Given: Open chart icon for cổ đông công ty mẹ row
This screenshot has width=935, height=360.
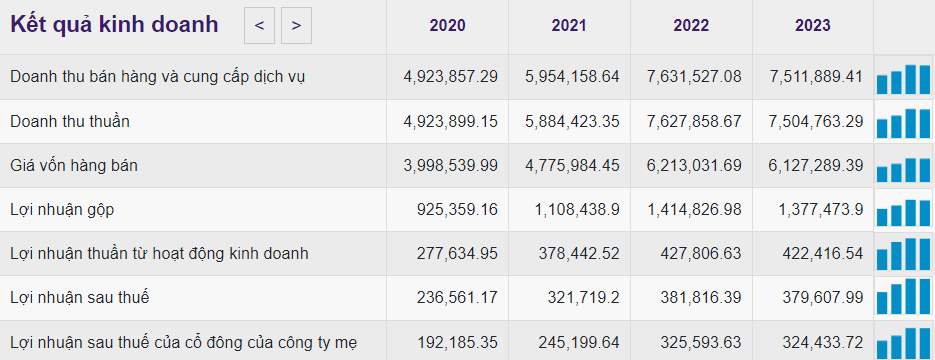Looking at the screenshot, I should pyautogui.click(x=903, y=343).
